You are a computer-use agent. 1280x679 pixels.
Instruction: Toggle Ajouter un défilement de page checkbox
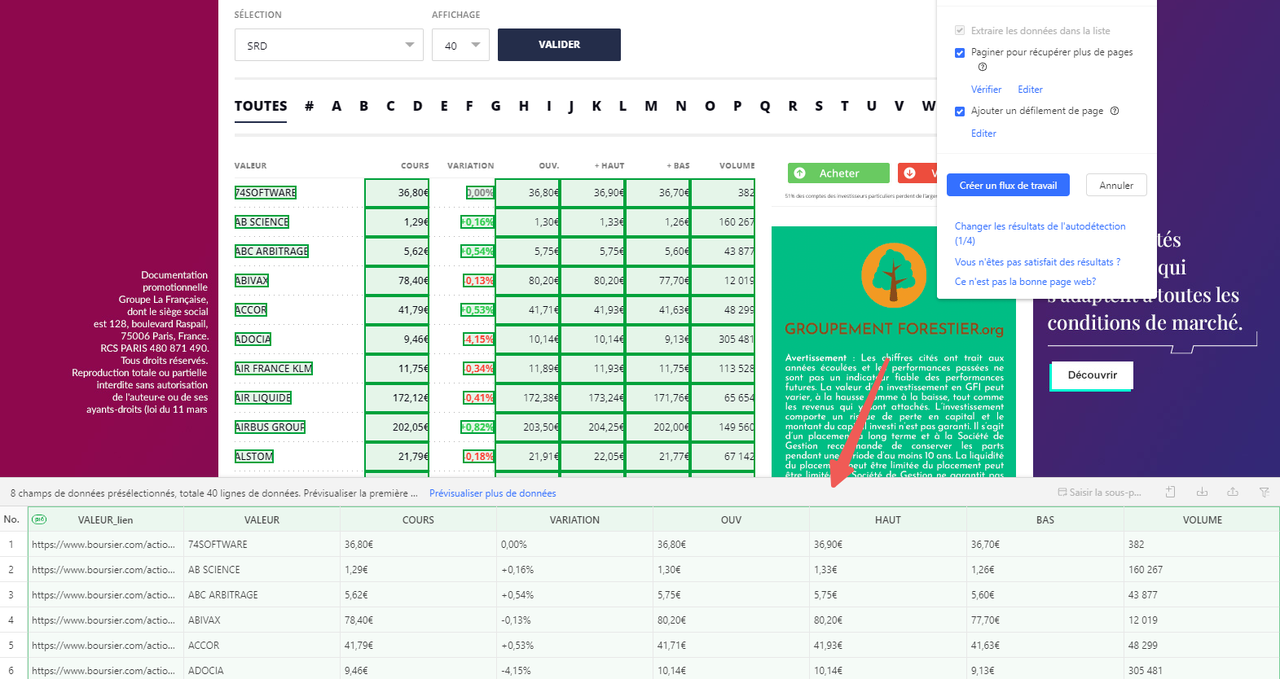click(x=960, y=111)
